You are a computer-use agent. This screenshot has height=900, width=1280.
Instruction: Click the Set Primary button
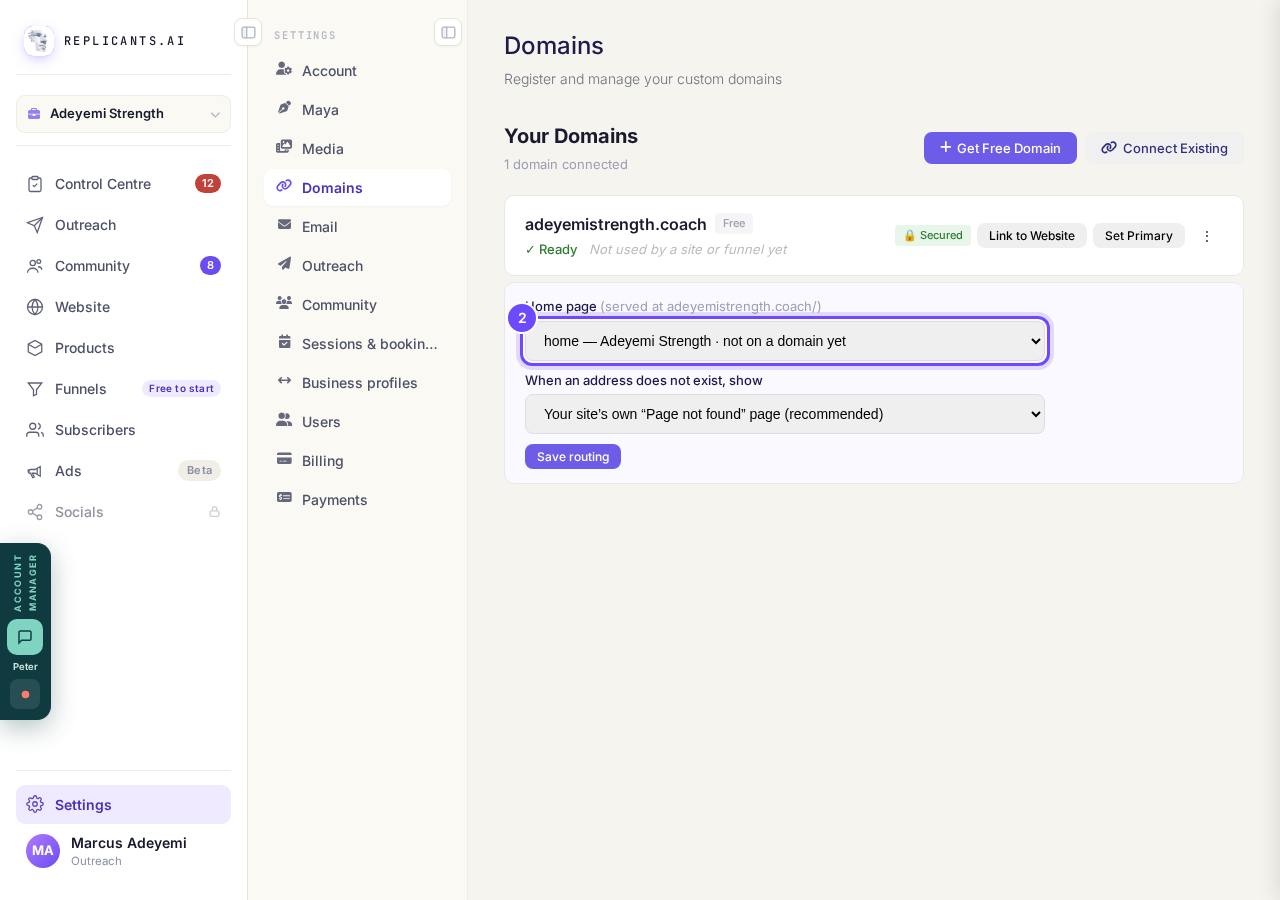[1139, 236]
